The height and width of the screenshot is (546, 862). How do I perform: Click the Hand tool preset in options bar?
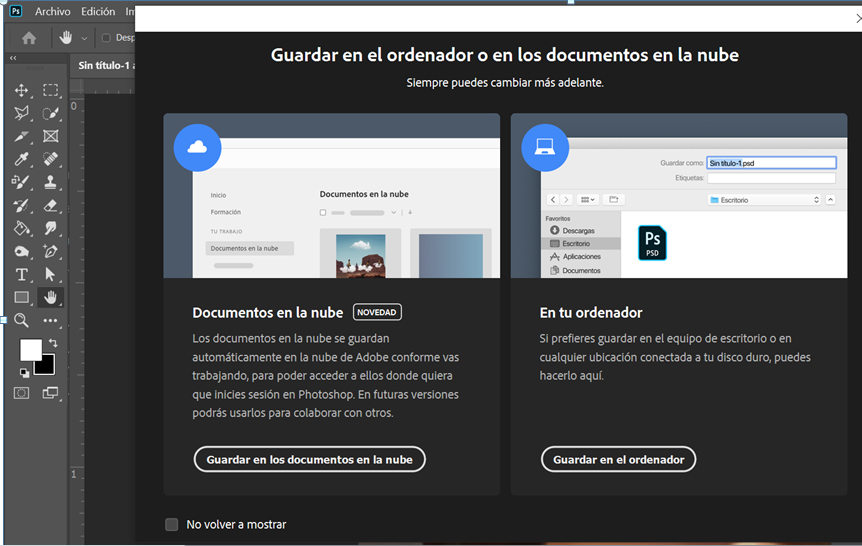(x=66, y=38)
